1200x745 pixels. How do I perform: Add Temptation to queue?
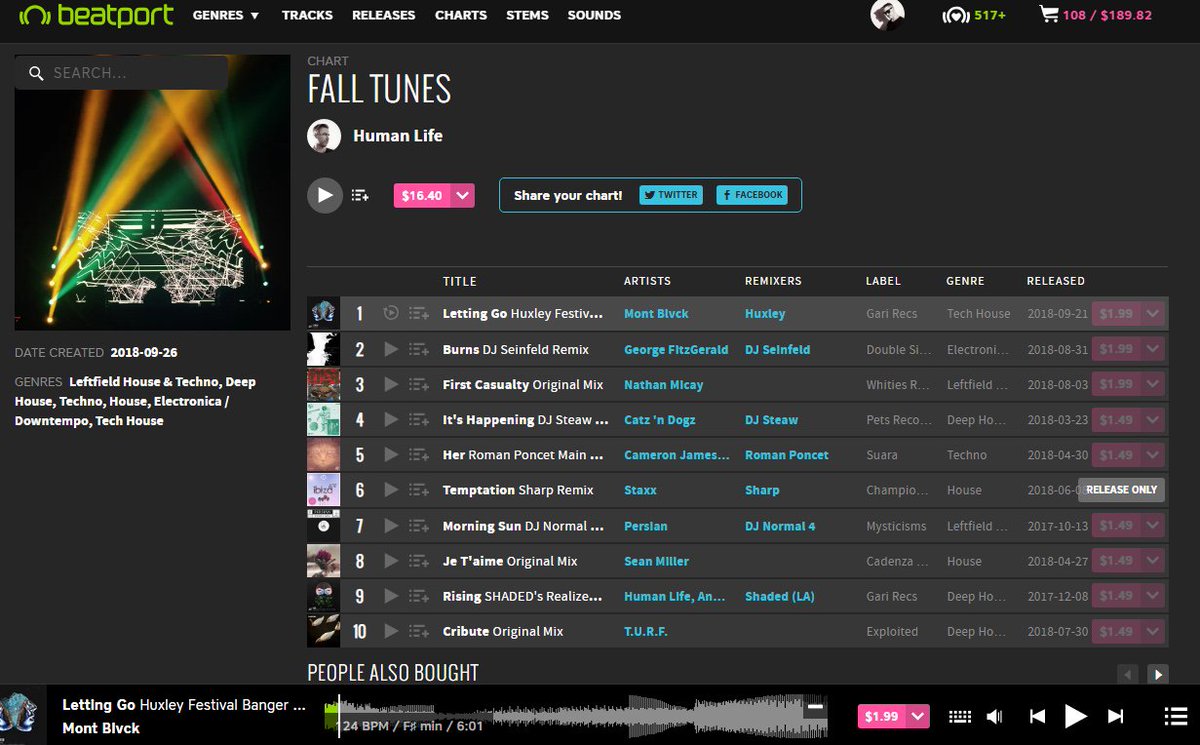(419, 490)
